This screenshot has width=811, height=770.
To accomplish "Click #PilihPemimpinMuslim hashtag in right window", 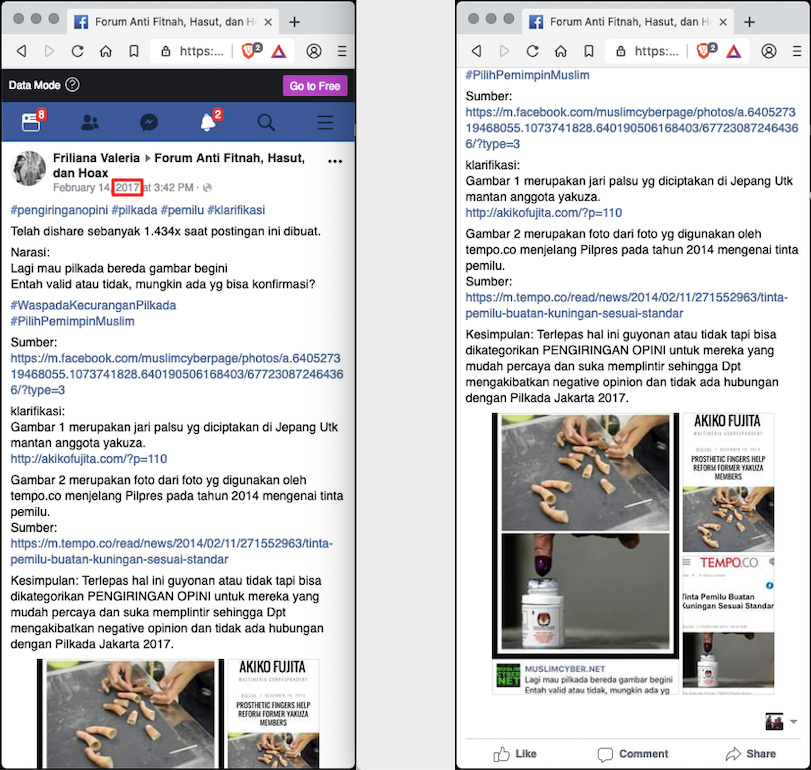I will (528, 75).
